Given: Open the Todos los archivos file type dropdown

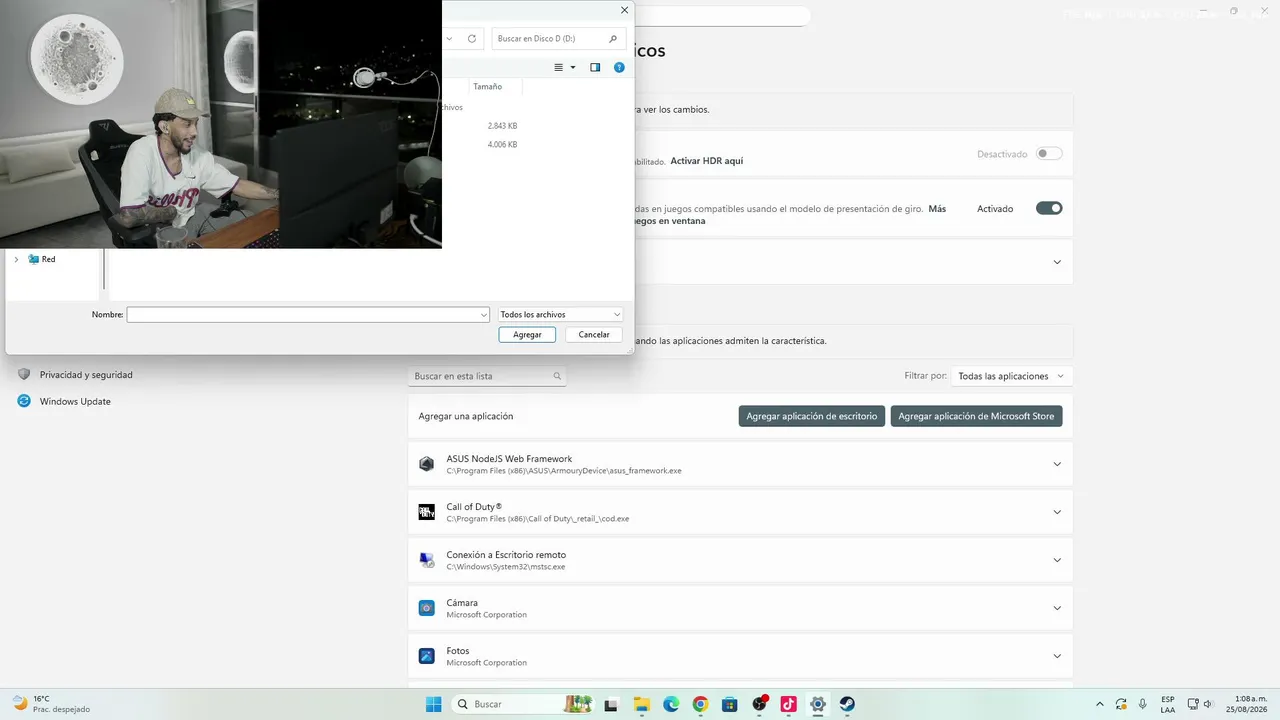Looking at the screenshot, I should pos(560,314).
